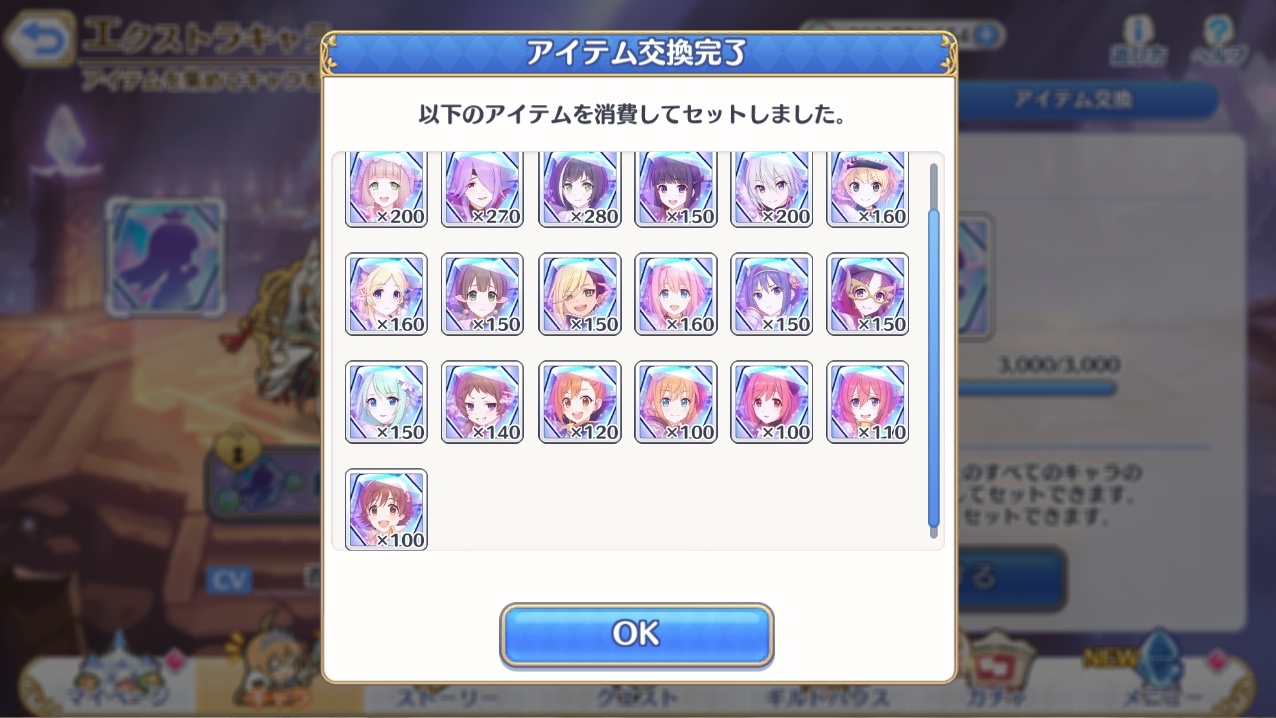Choose the hat-wearing piece labeled ×160 in the top row
The width and height of the screenshot is (1276, 718).
point(868,189)
